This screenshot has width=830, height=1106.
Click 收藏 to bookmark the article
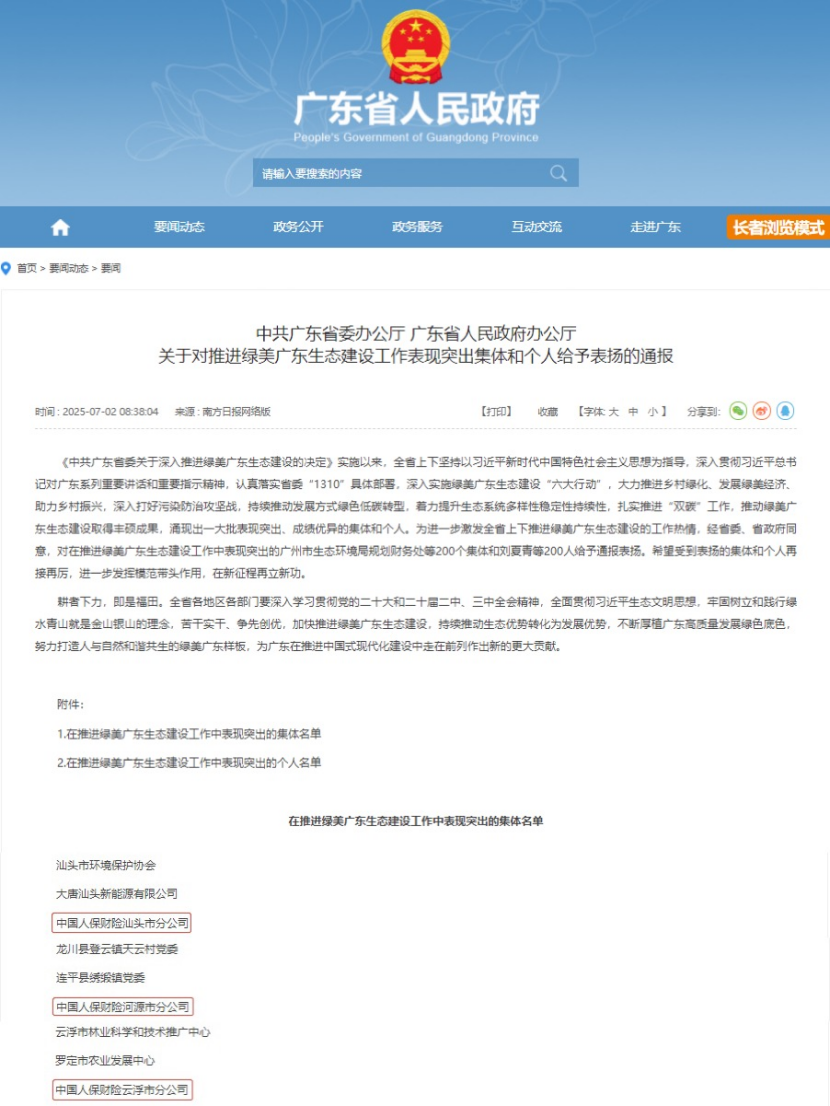547,412
